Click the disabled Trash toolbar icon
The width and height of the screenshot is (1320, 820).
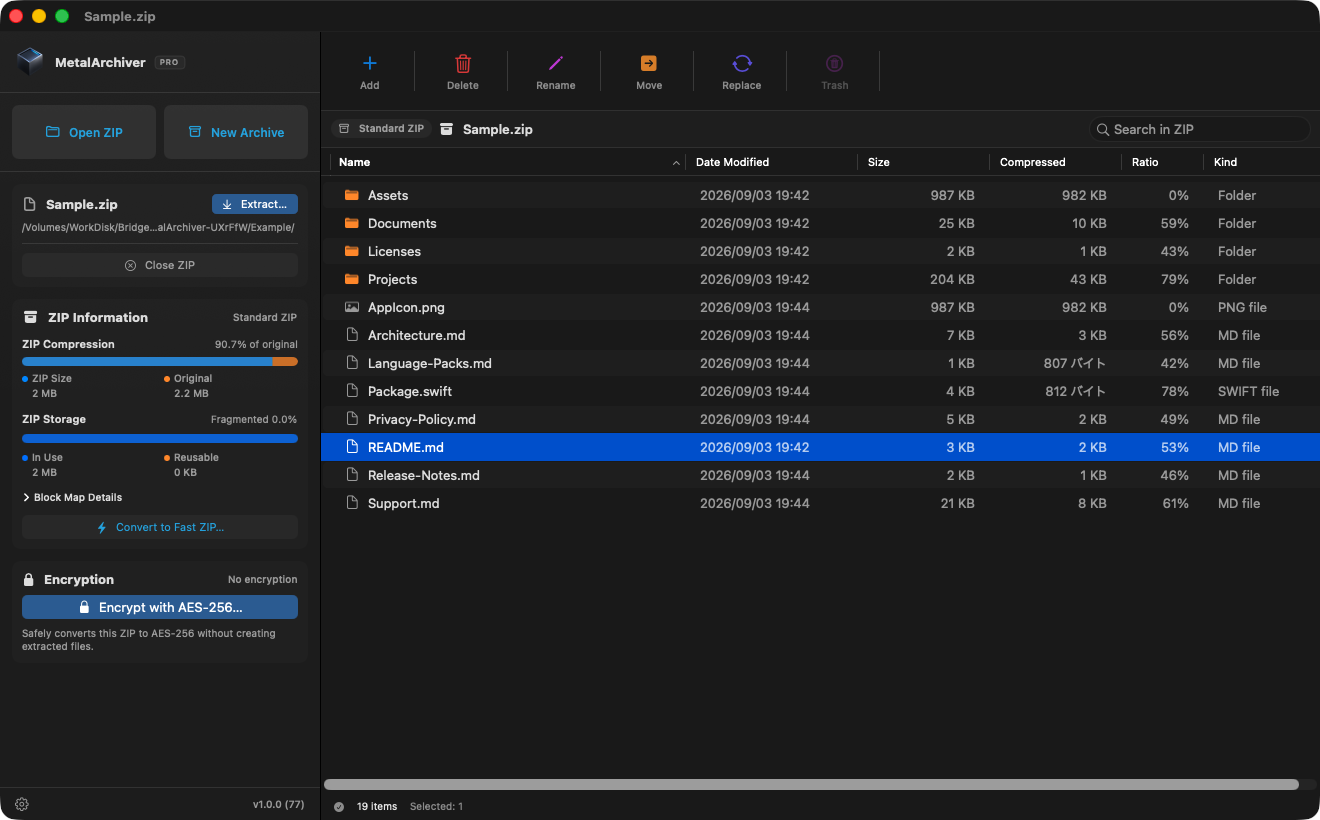click(835, 63)
